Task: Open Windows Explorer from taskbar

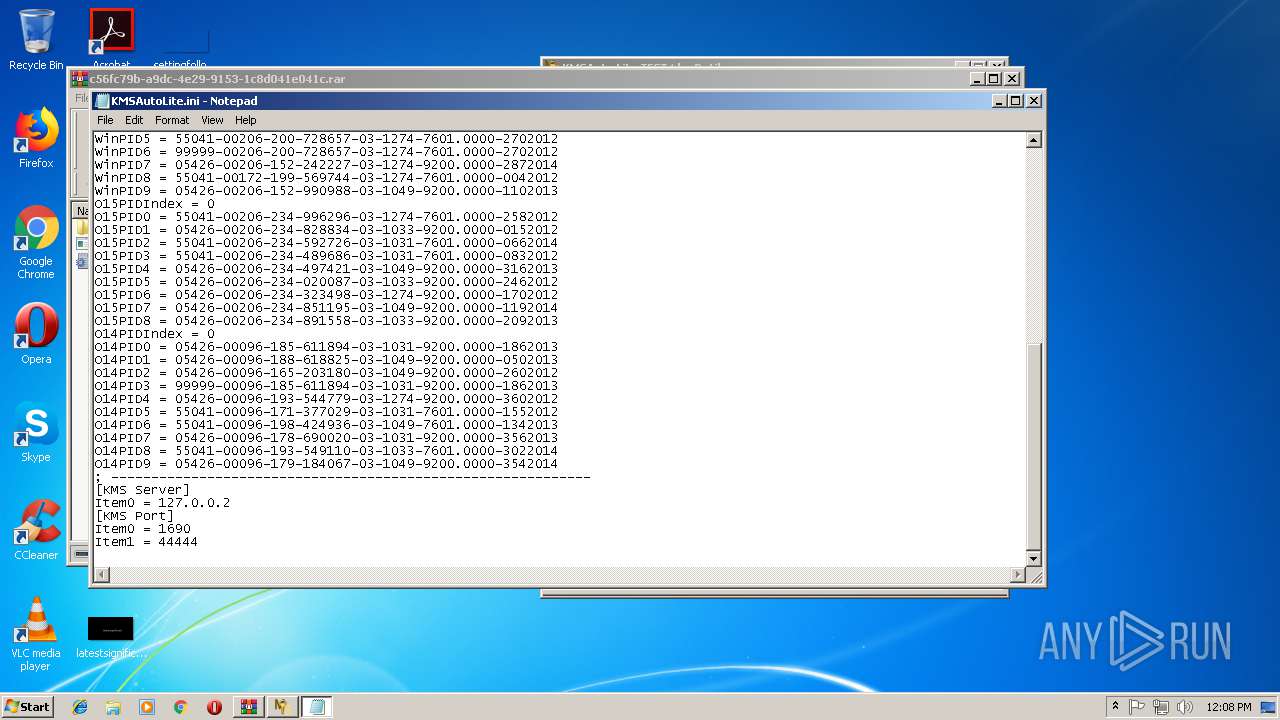Action: (113, 707)
